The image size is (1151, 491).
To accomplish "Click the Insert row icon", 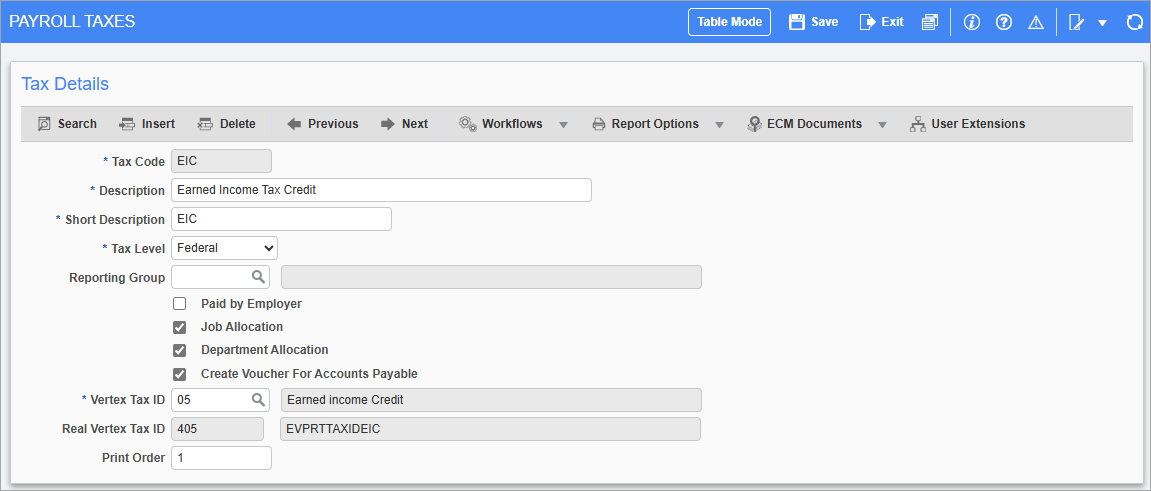I will tap(127, 124).
